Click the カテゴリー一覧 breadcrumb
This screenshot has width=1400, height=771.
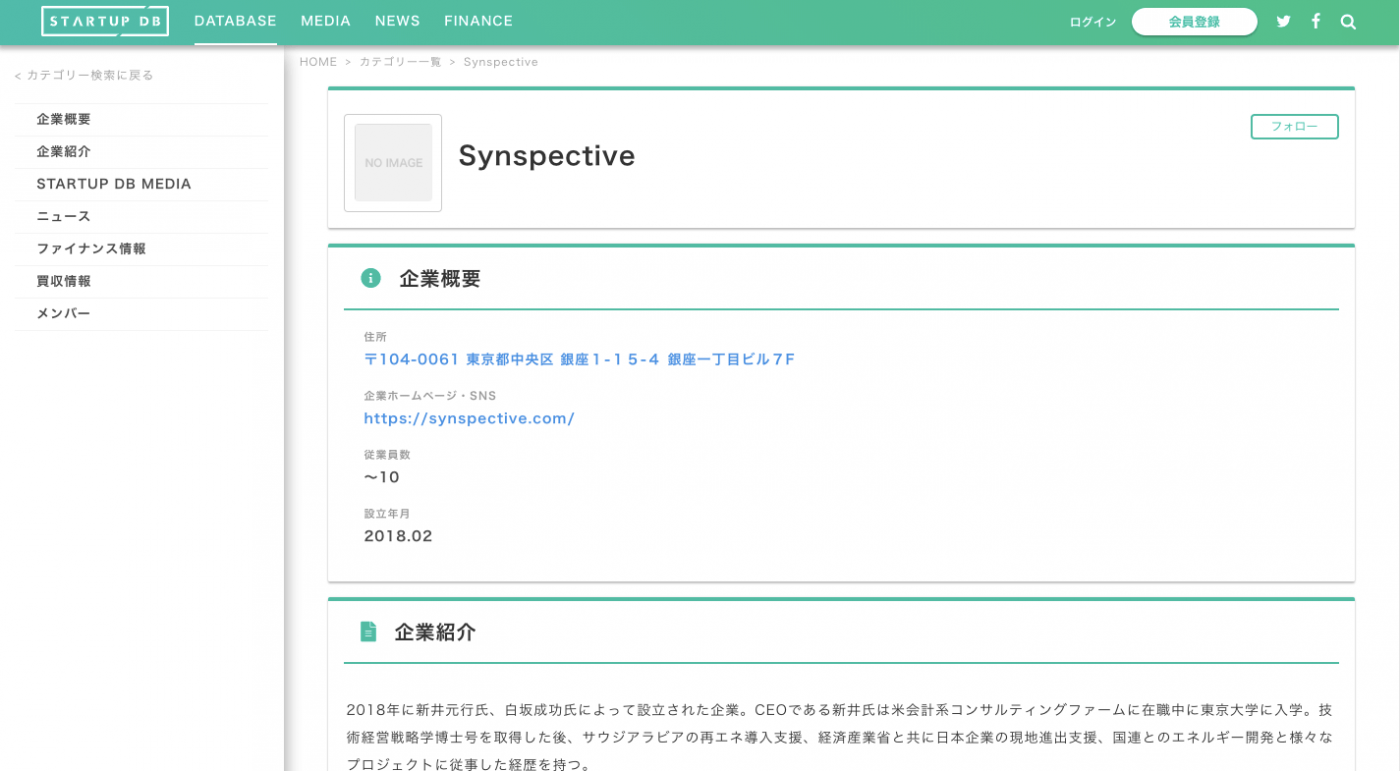point(400,62)
